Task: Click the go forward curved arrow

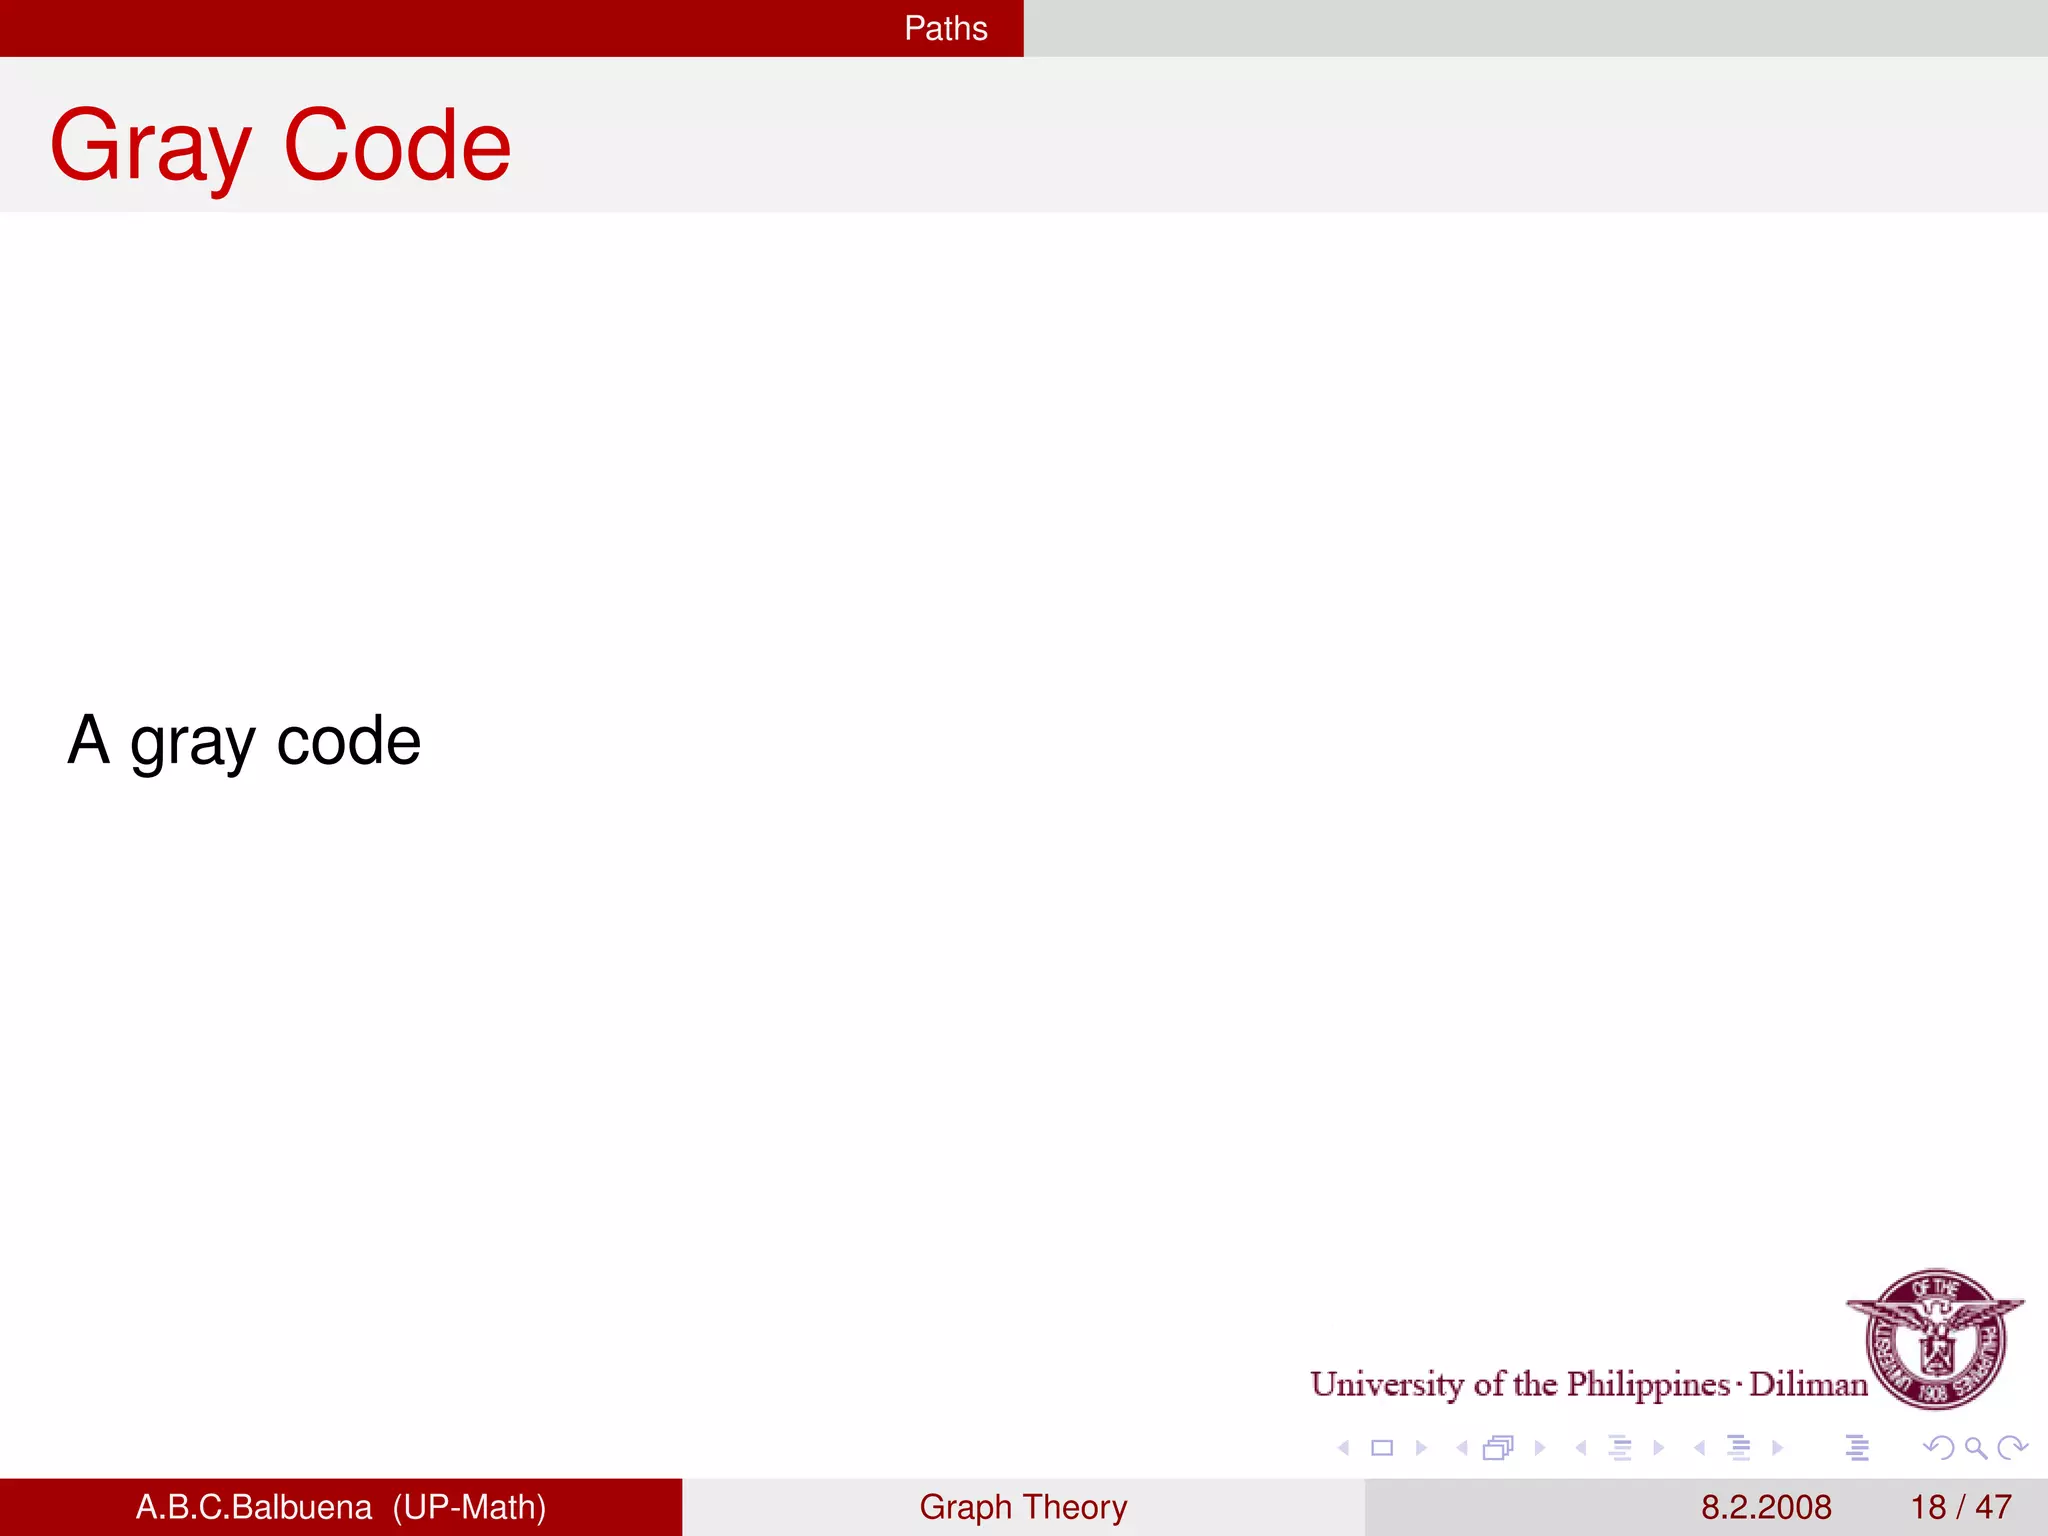Action: [x=2011, y=1447]
